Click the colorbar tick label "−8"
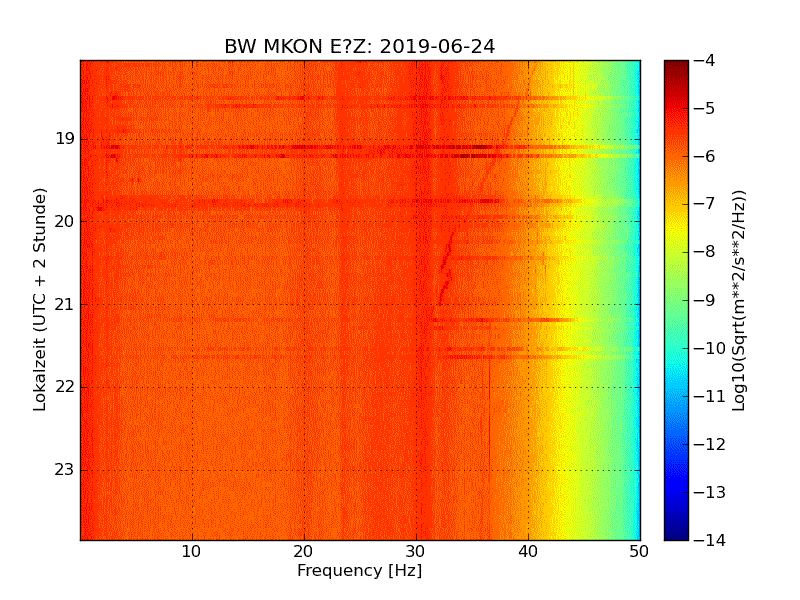This screenshot has width=800, height=600. (705, 253)
